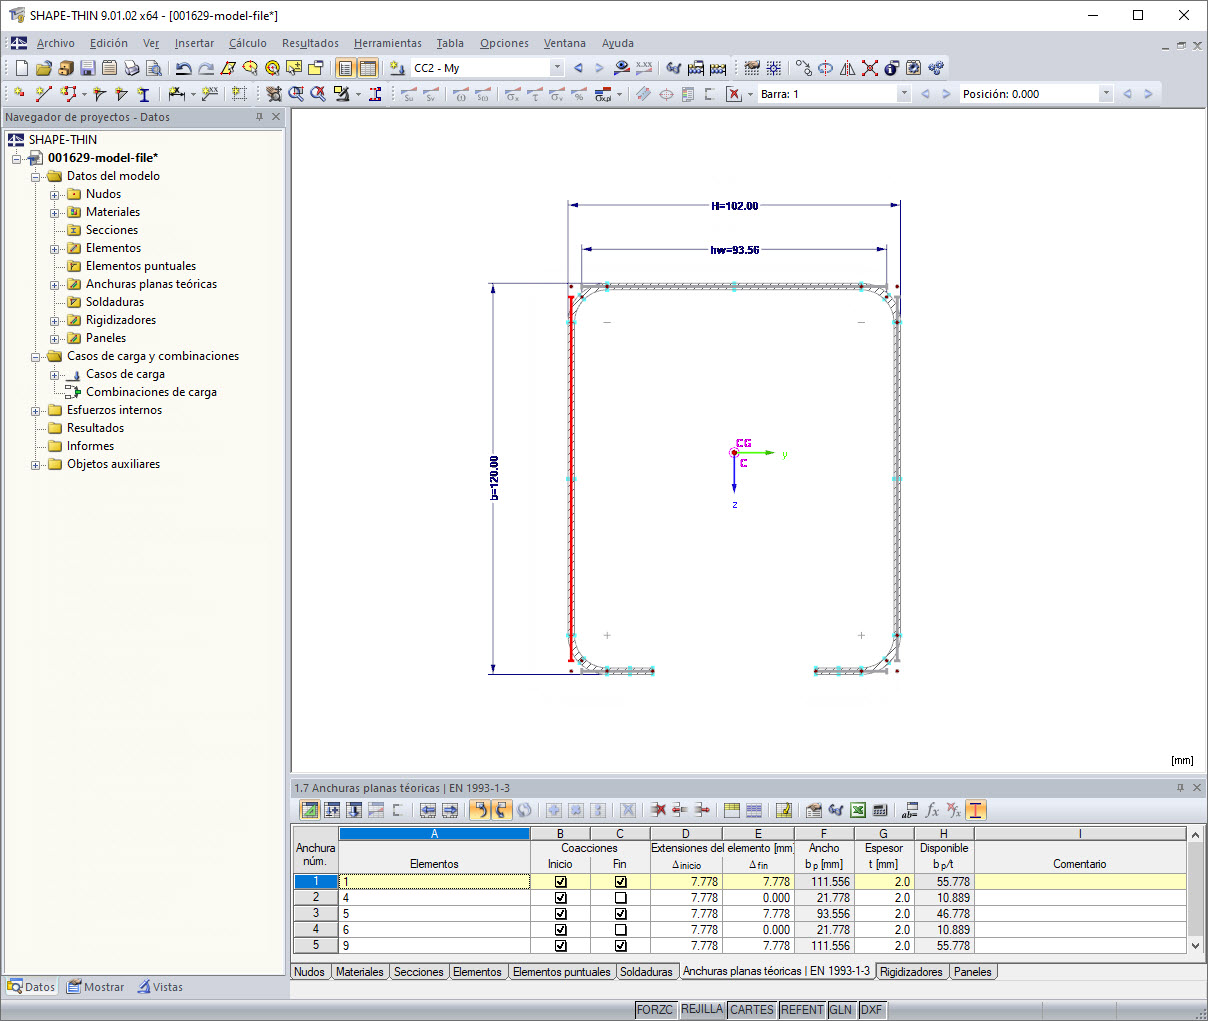This screenshot has width=1208, height=1021.
Task: Open the print icon in toolbar
Action: (x=132, y=68)
